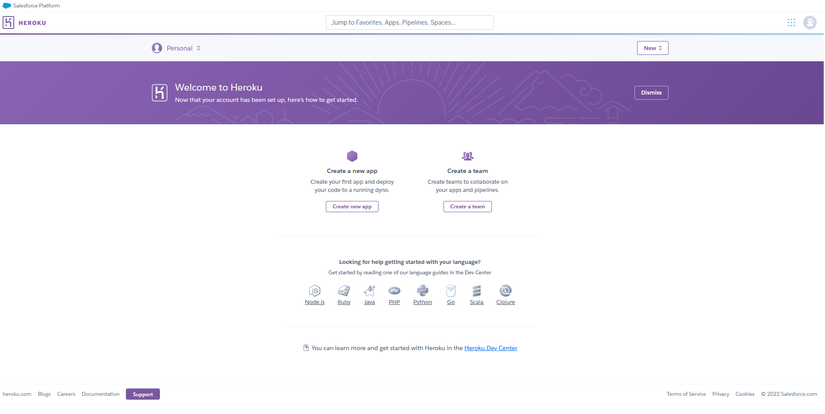Focus the Jump to Favorites search field
The image size is (825, 414).
410,23
